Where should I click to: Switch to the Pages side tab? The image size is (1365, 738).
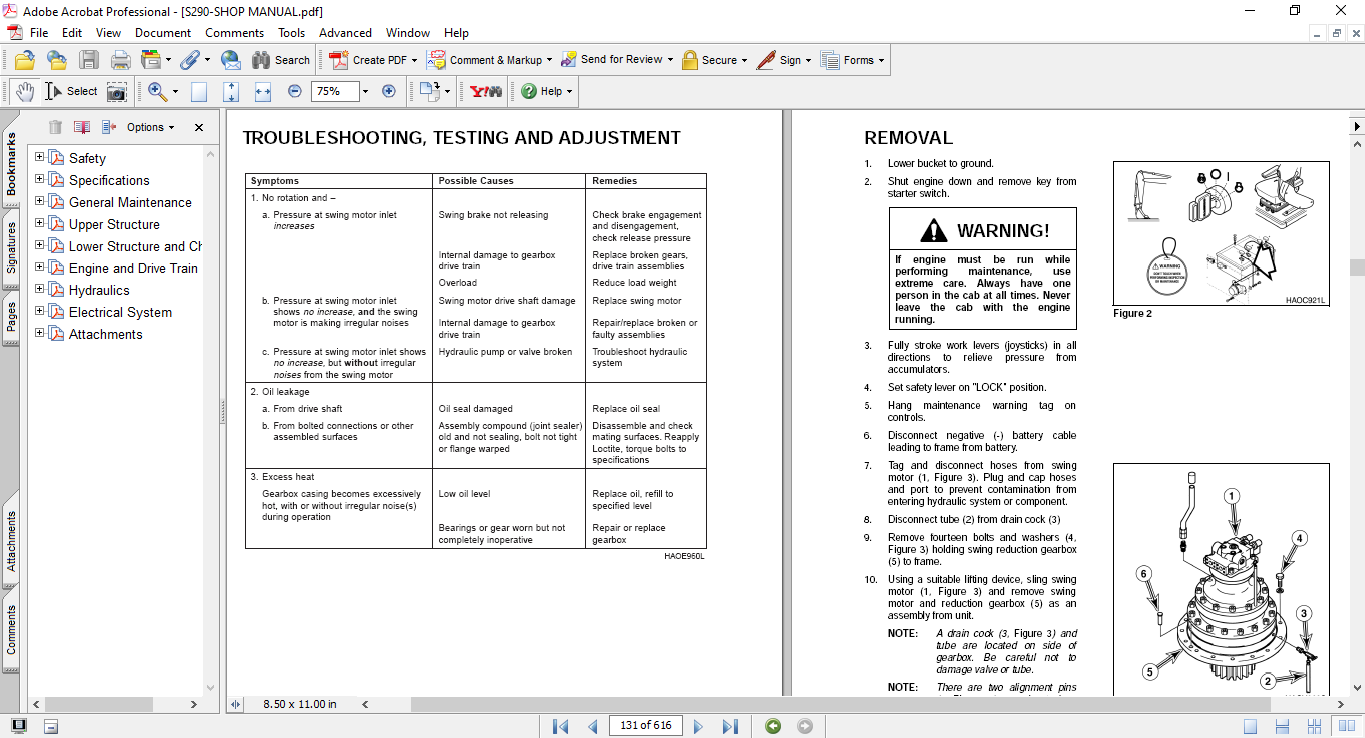[x=11, y=317]
